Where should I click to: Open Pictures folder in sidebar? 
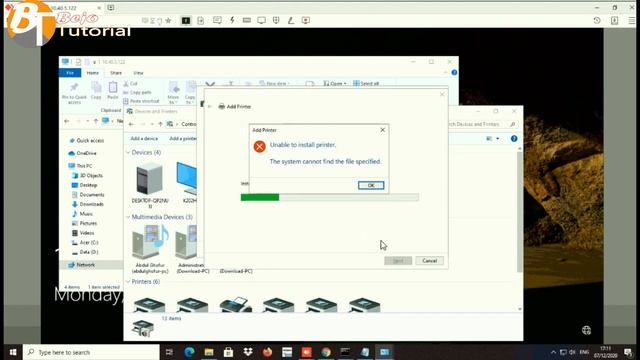[84, 223]
